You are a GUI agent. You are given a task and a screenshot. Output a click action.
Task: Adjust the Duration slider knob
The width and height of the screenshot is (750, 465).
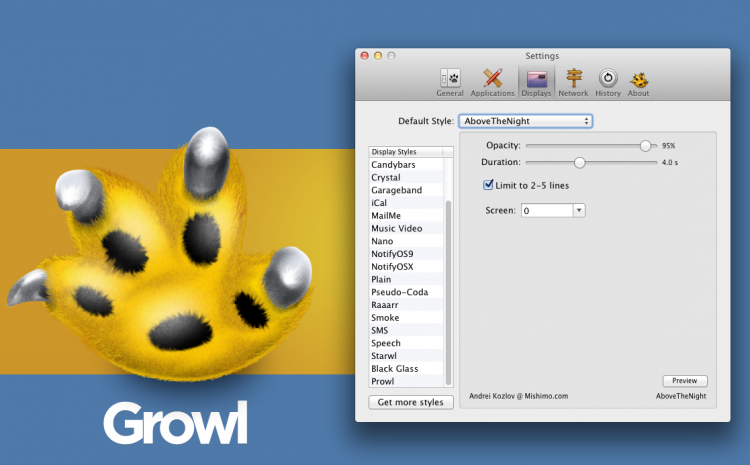[579, 163]
